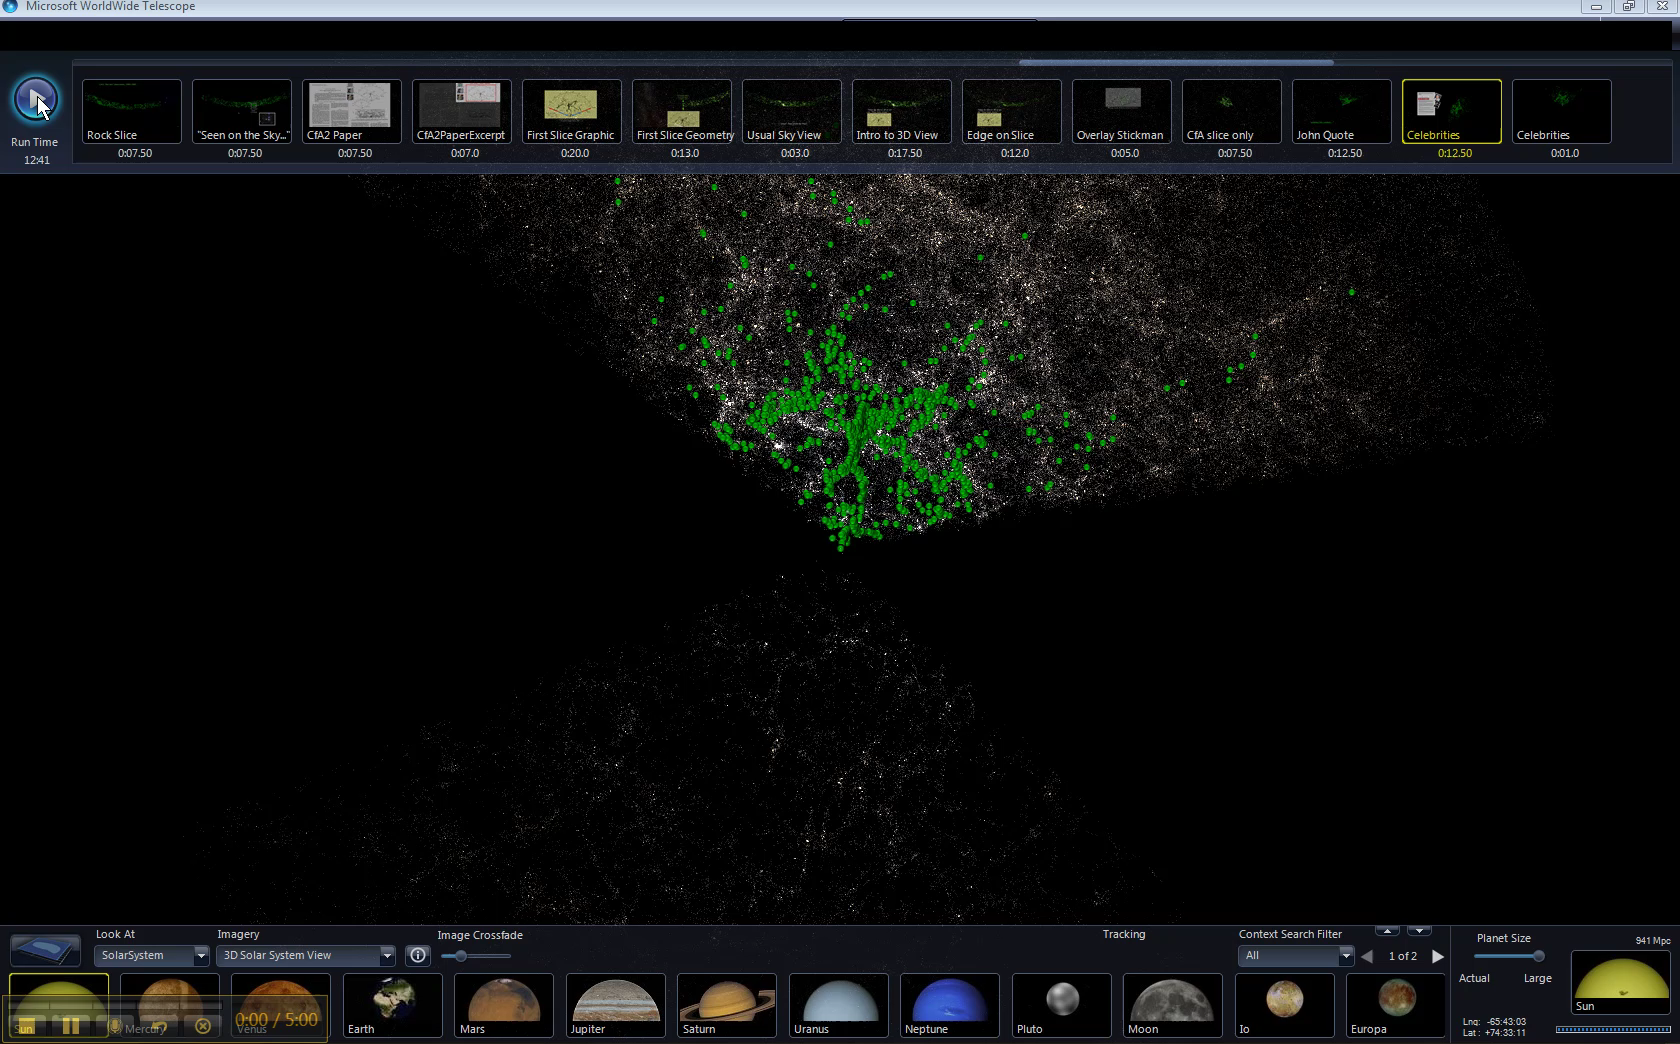The image size is (1680, 1044).
Task: Click the Planet Size slider handle
Action: [1538, 956]
